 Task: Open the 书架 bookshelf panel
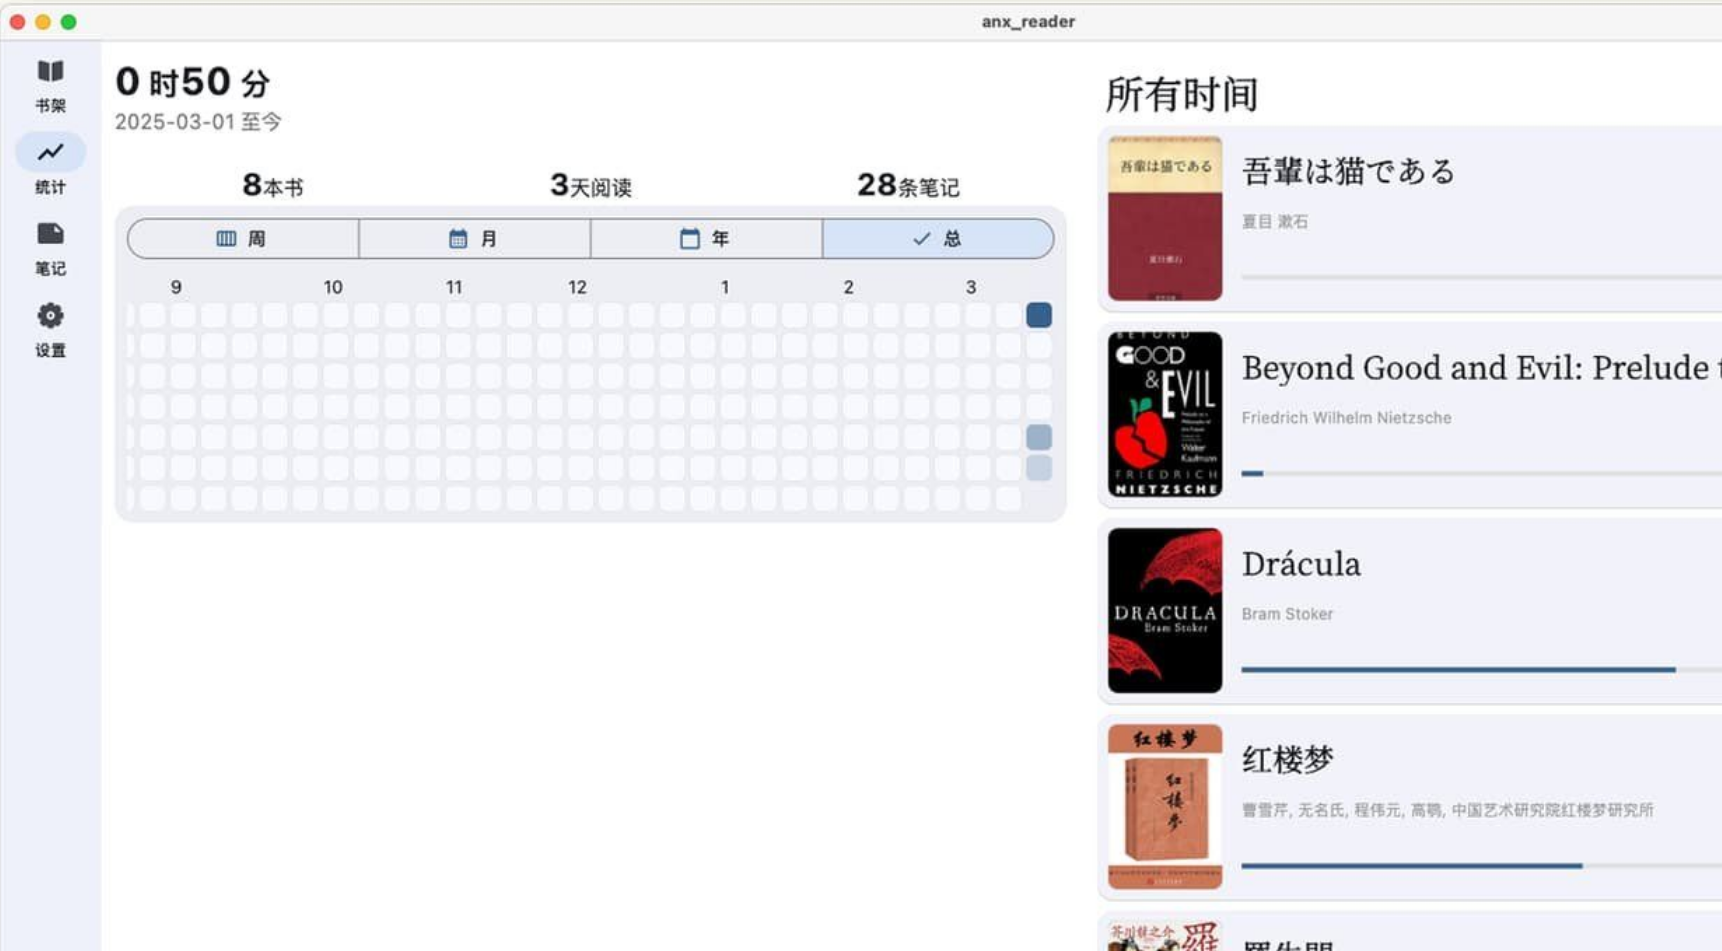[x=51, y=85]
